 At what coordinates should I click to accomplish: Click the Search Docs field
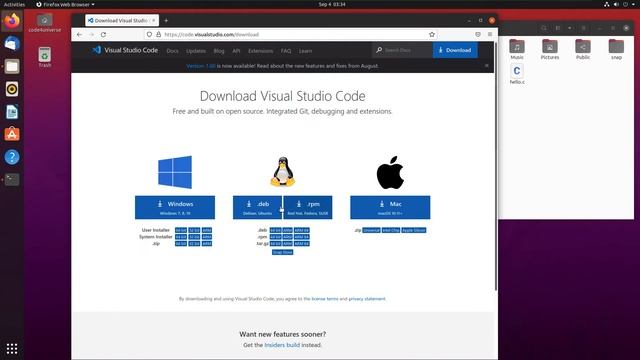402,50
